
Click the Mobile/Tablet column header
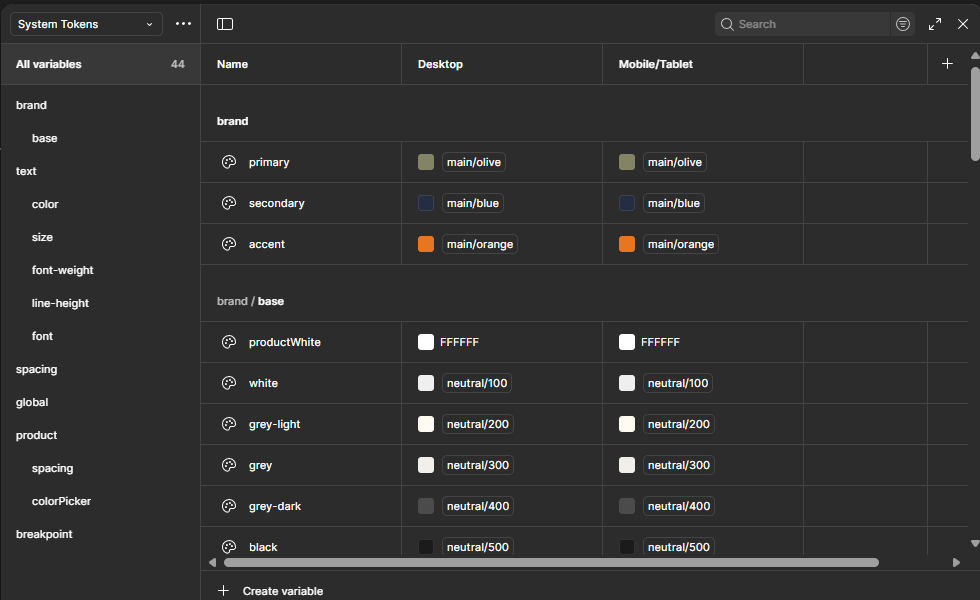(x=656, y=64)
